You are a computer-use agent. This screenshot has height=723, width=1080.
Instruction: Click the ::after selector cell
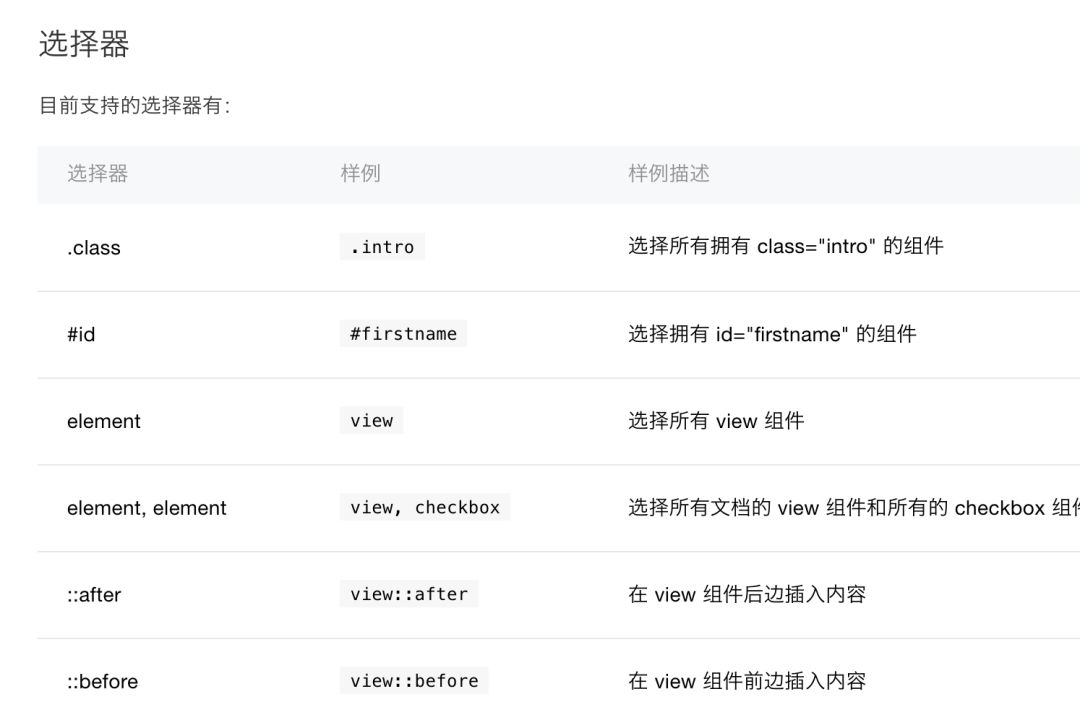tap(94, 595)
